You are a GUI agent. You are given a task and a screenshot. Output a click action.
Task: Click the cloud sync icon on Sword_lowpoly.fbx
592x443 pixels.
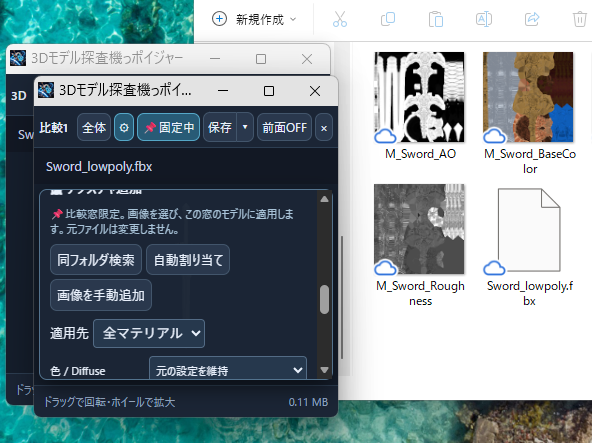coord(494,268)
